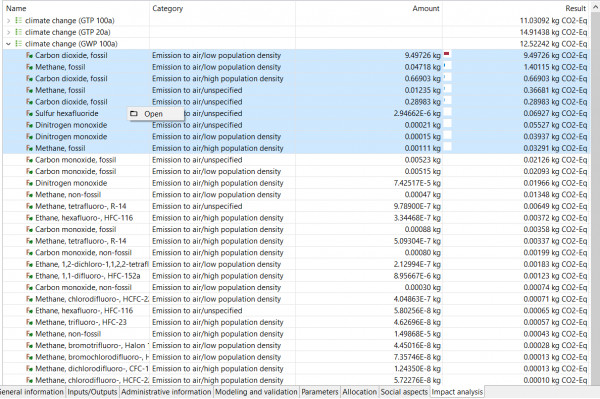Choose Open from the context menu
600x399 pixels.
click(x=155, y=114)
